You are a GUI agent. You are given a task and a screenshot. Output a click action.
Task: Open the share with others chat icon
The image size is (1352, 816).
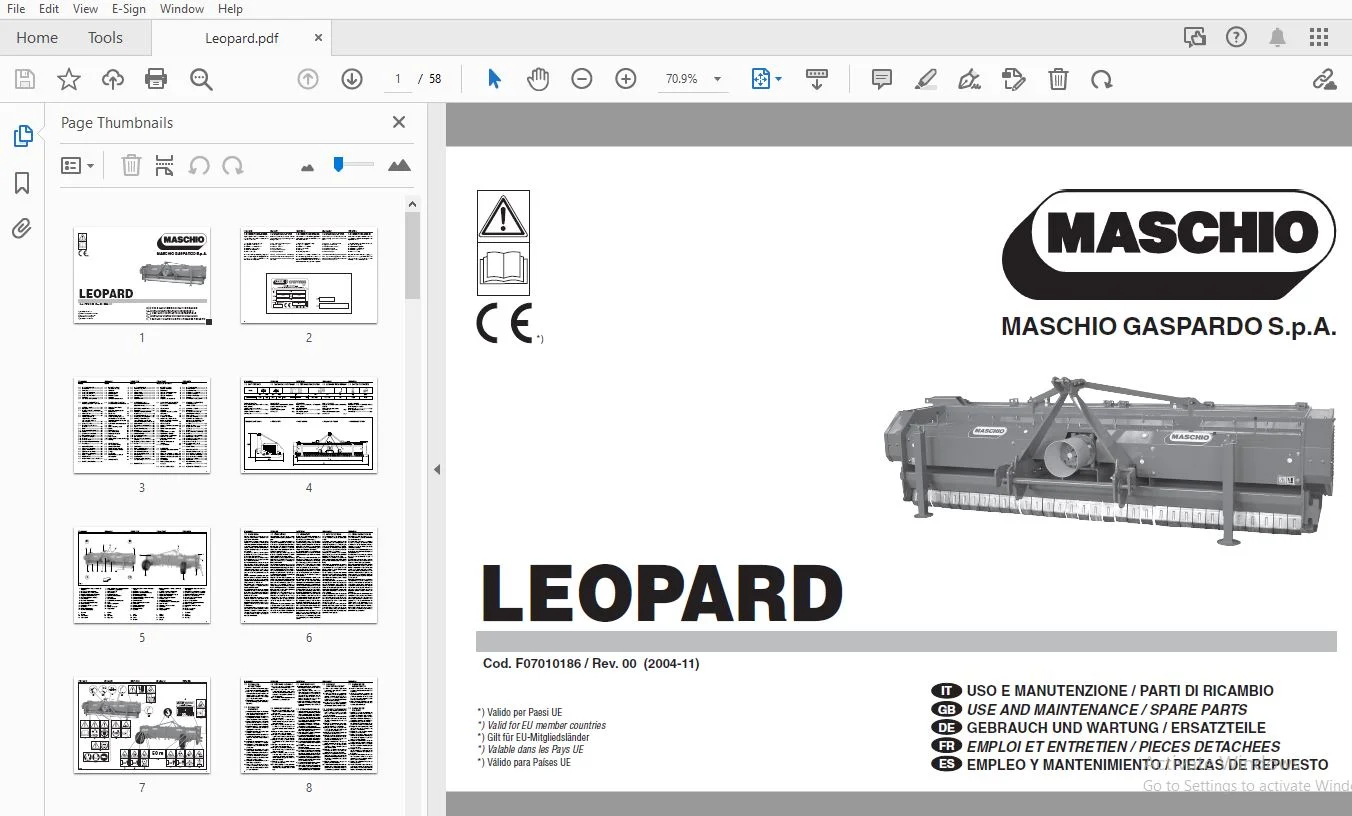(x=1195, y=38)
